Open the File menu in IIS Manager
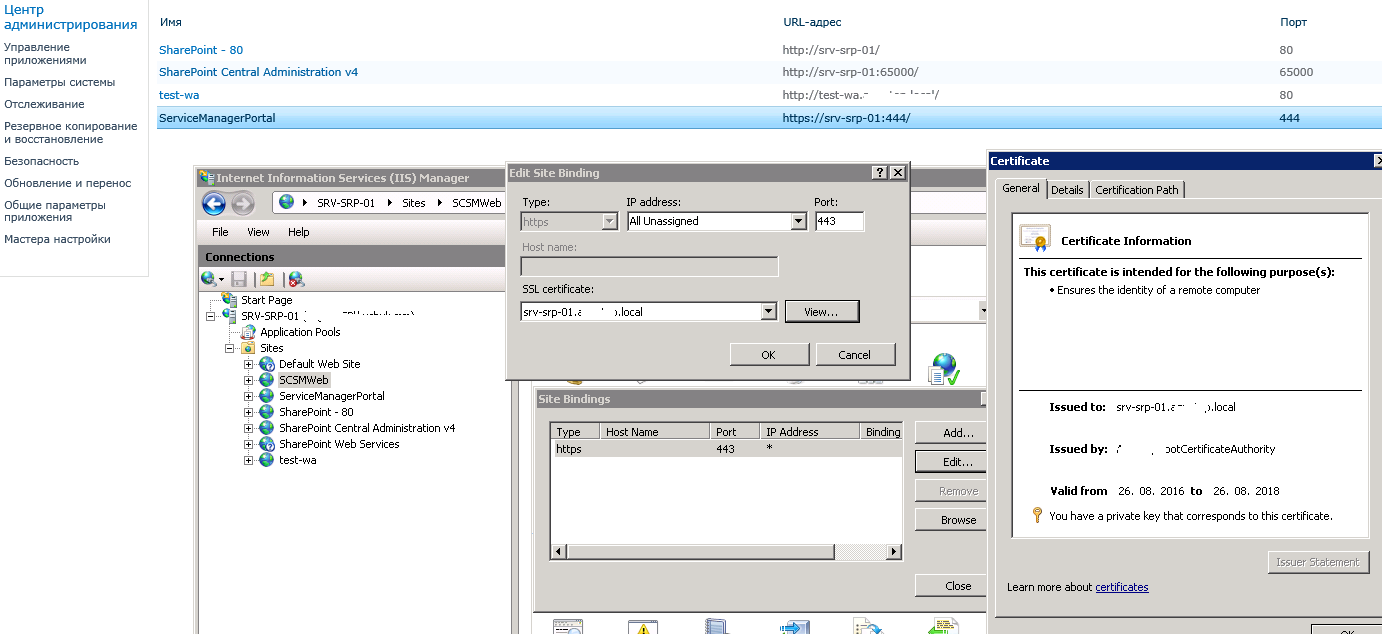Screen dimensions: 1382x634 [x=220, y=232]
